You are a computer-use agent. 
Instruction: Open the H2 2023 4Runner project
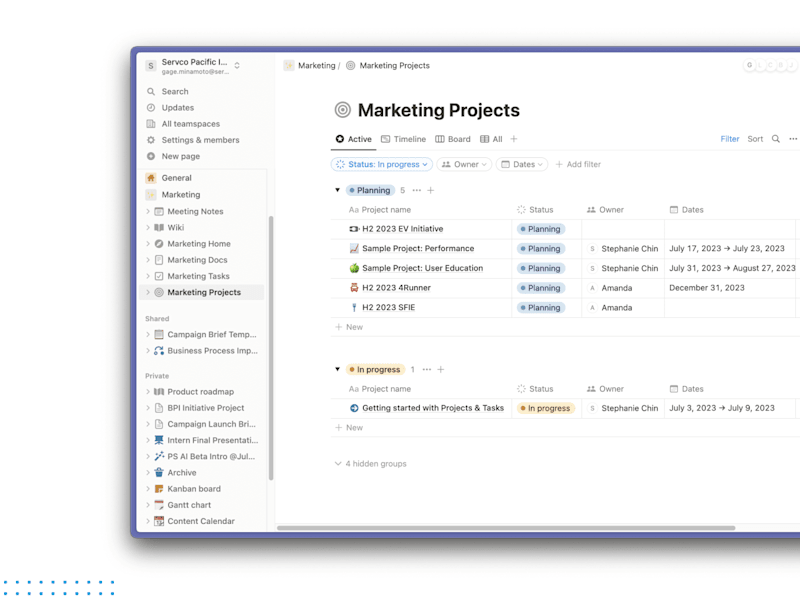tap(396, 288)
